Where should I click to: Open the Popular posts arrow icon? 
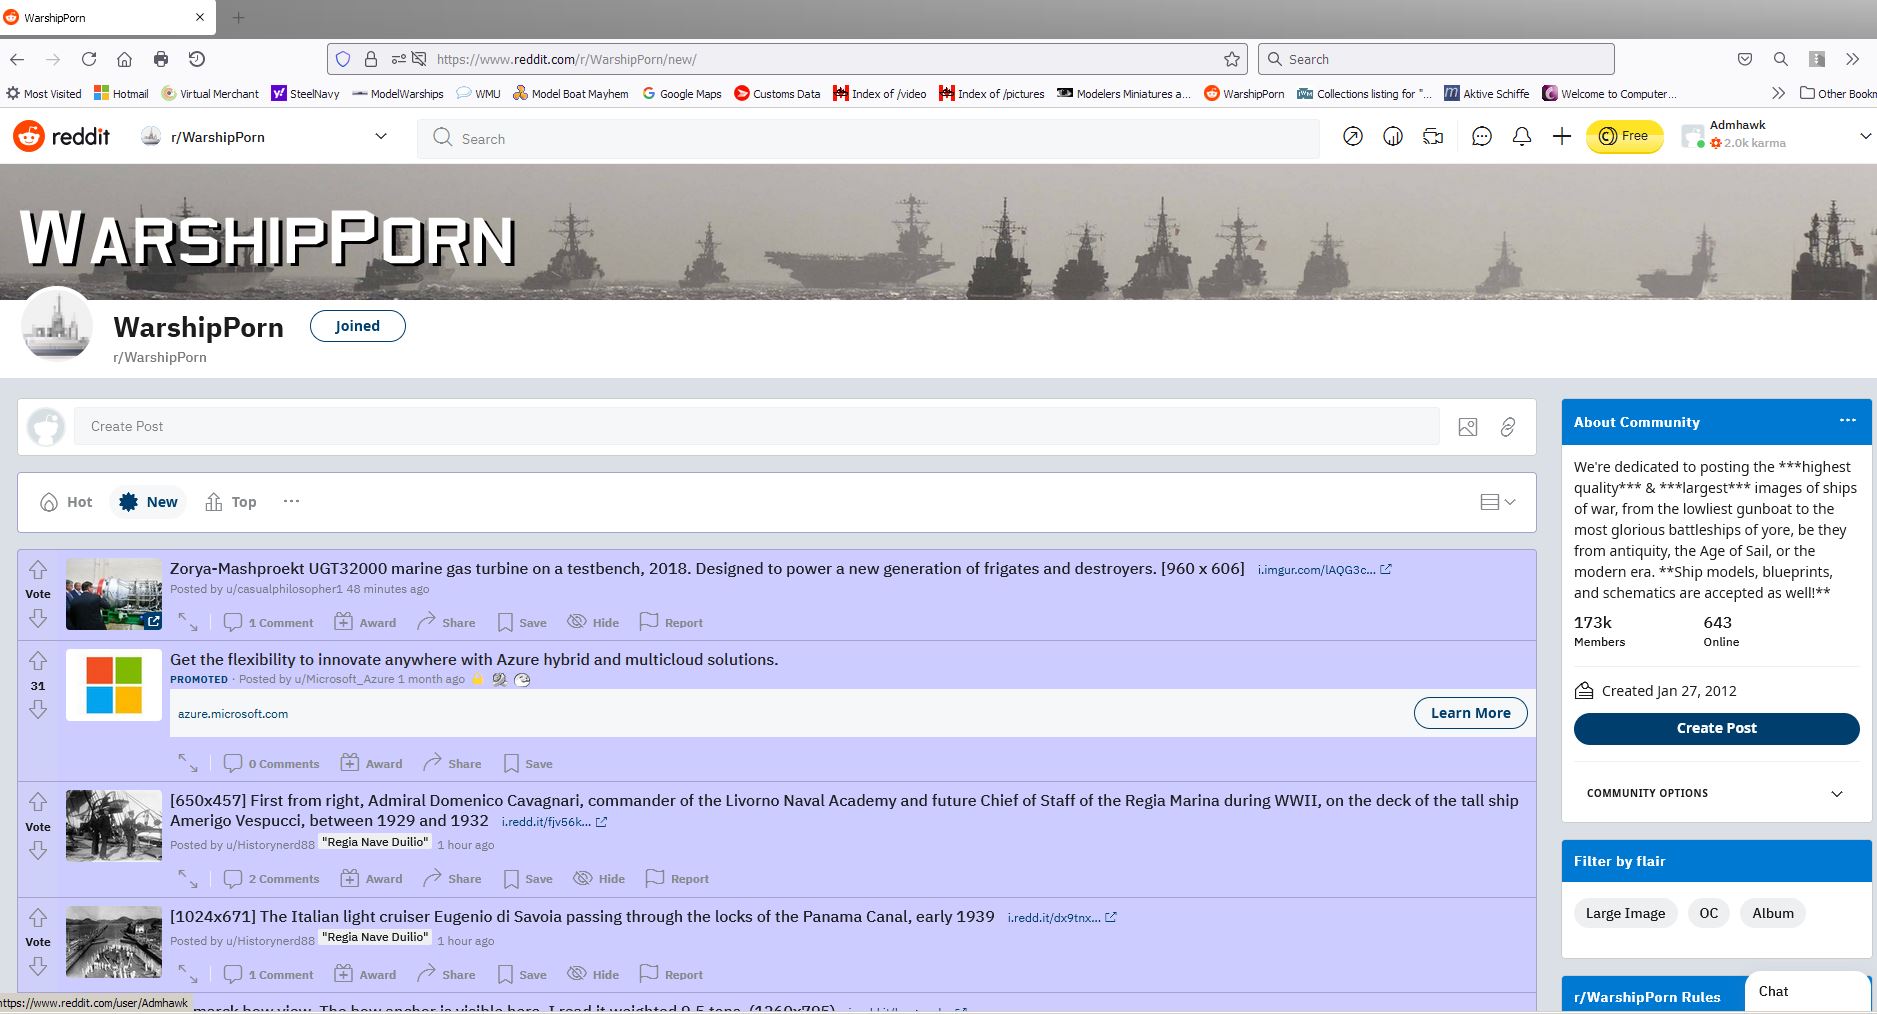(x=1353, y=136)
